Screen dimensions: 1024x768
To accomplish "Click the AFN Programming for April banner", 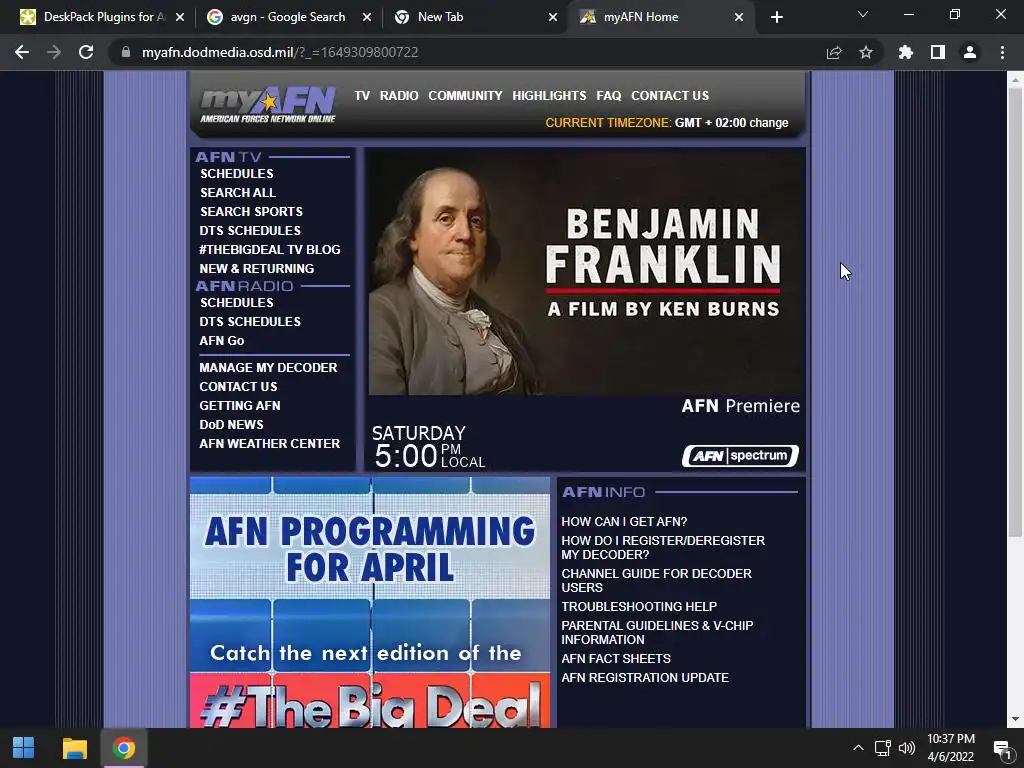I will 370,602.
